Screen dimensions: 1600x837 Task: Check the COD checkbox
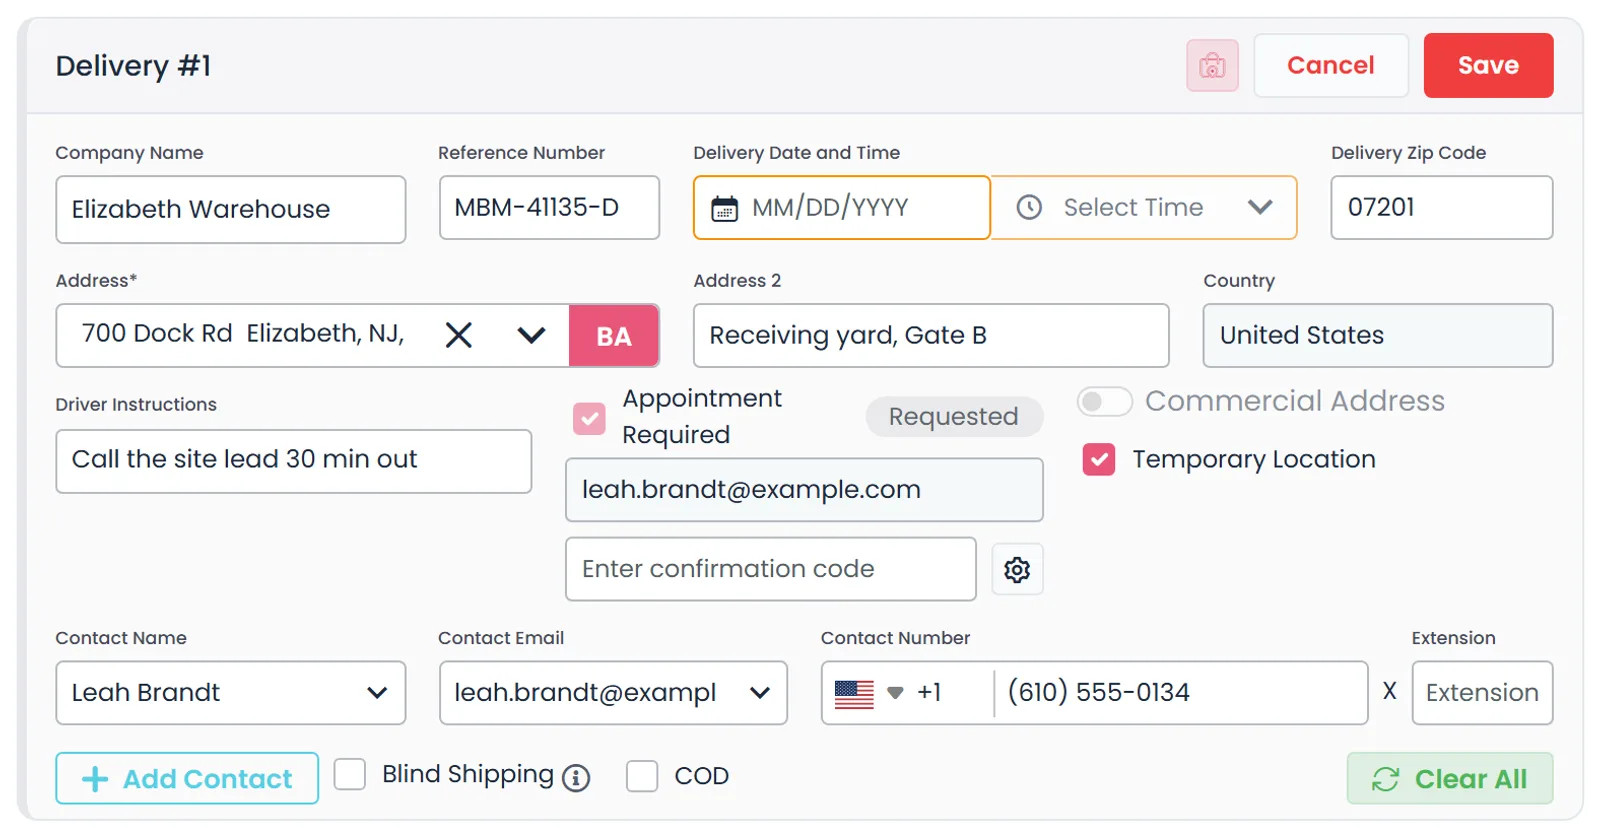(x=642, y=775)
